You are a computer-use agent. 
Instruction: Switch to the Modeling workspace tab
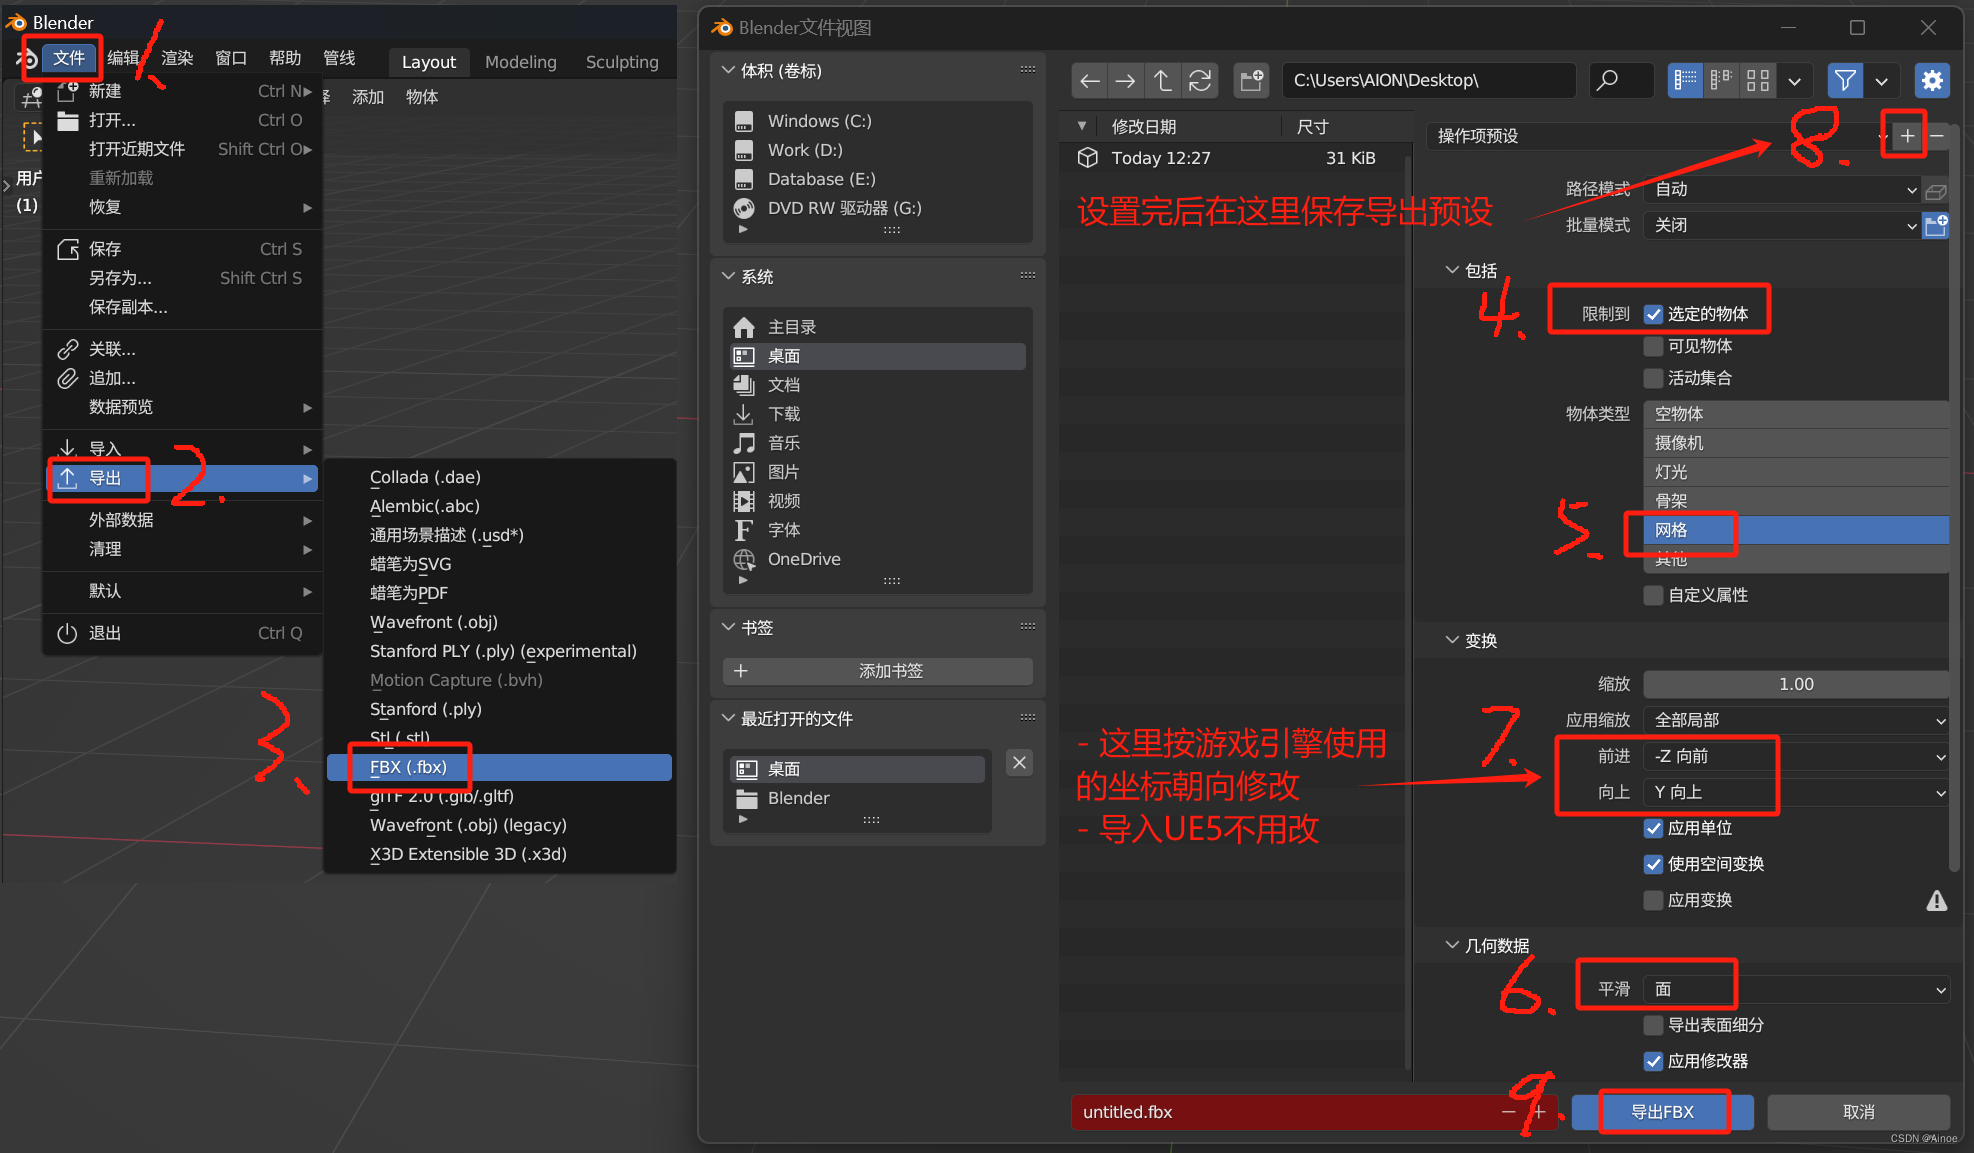click(x=520, y=62)
